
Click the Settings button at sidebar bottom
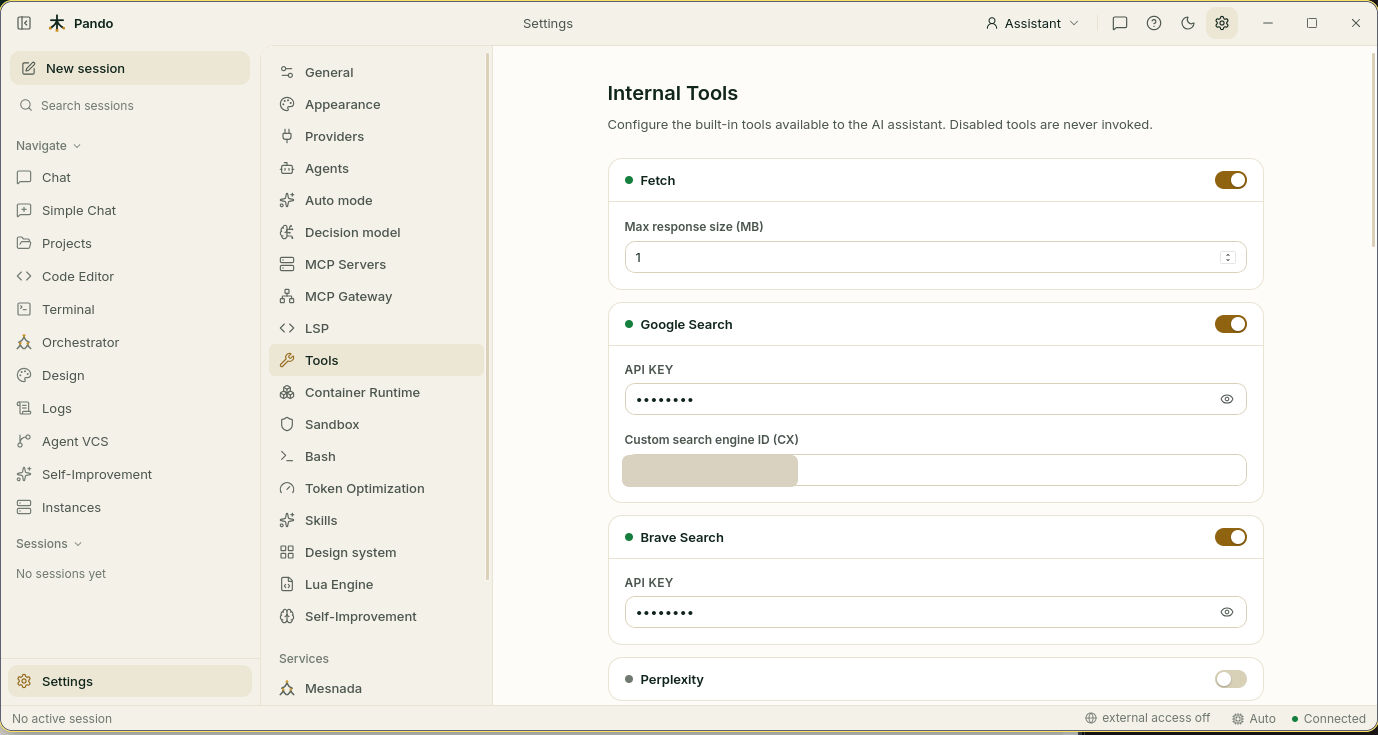click(x=130, y=681)
